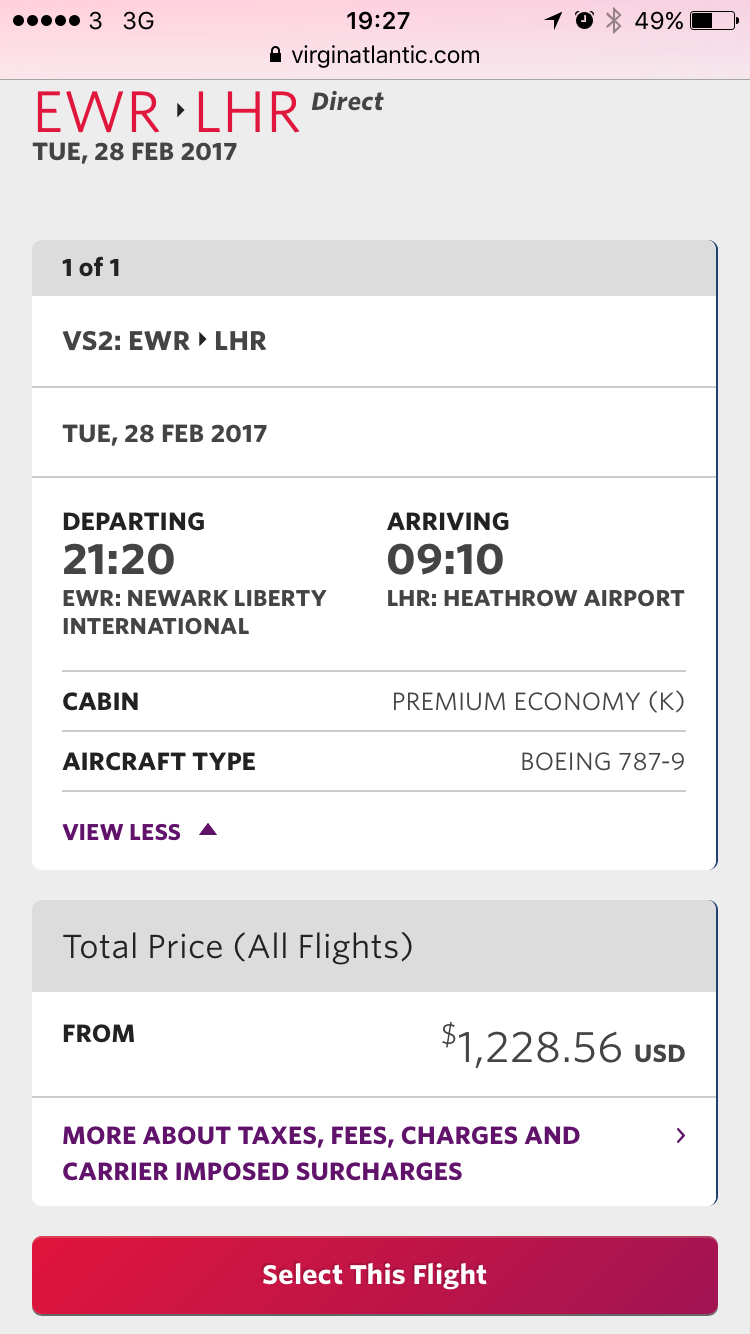Image resolution: width=750 pixels, height=1334 pixels.
Task: Tap the arrow between EWR and LHR heading
Action: pyautogui.click(x=181, y=111)
